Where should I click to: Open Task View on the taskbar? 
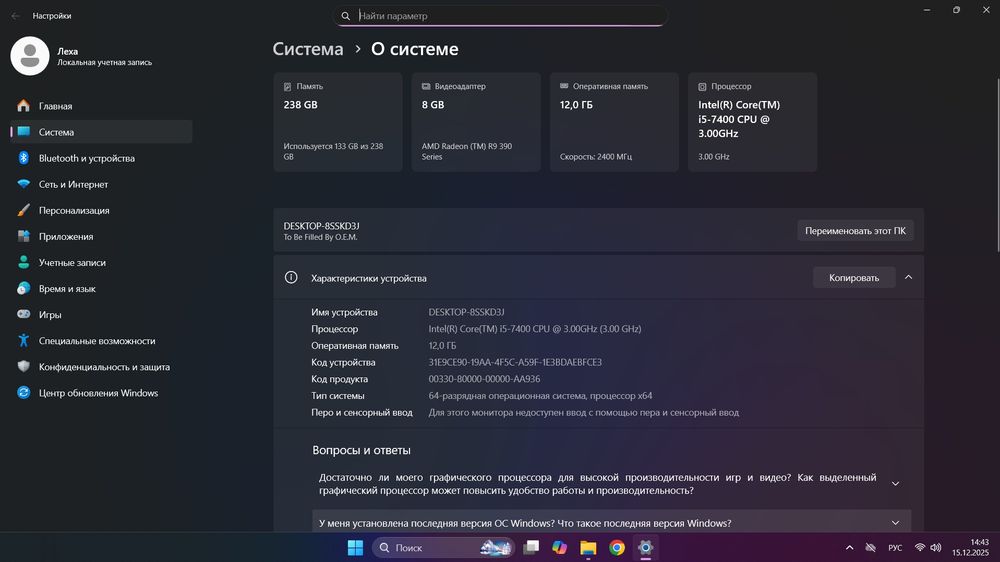pos(531,548)
